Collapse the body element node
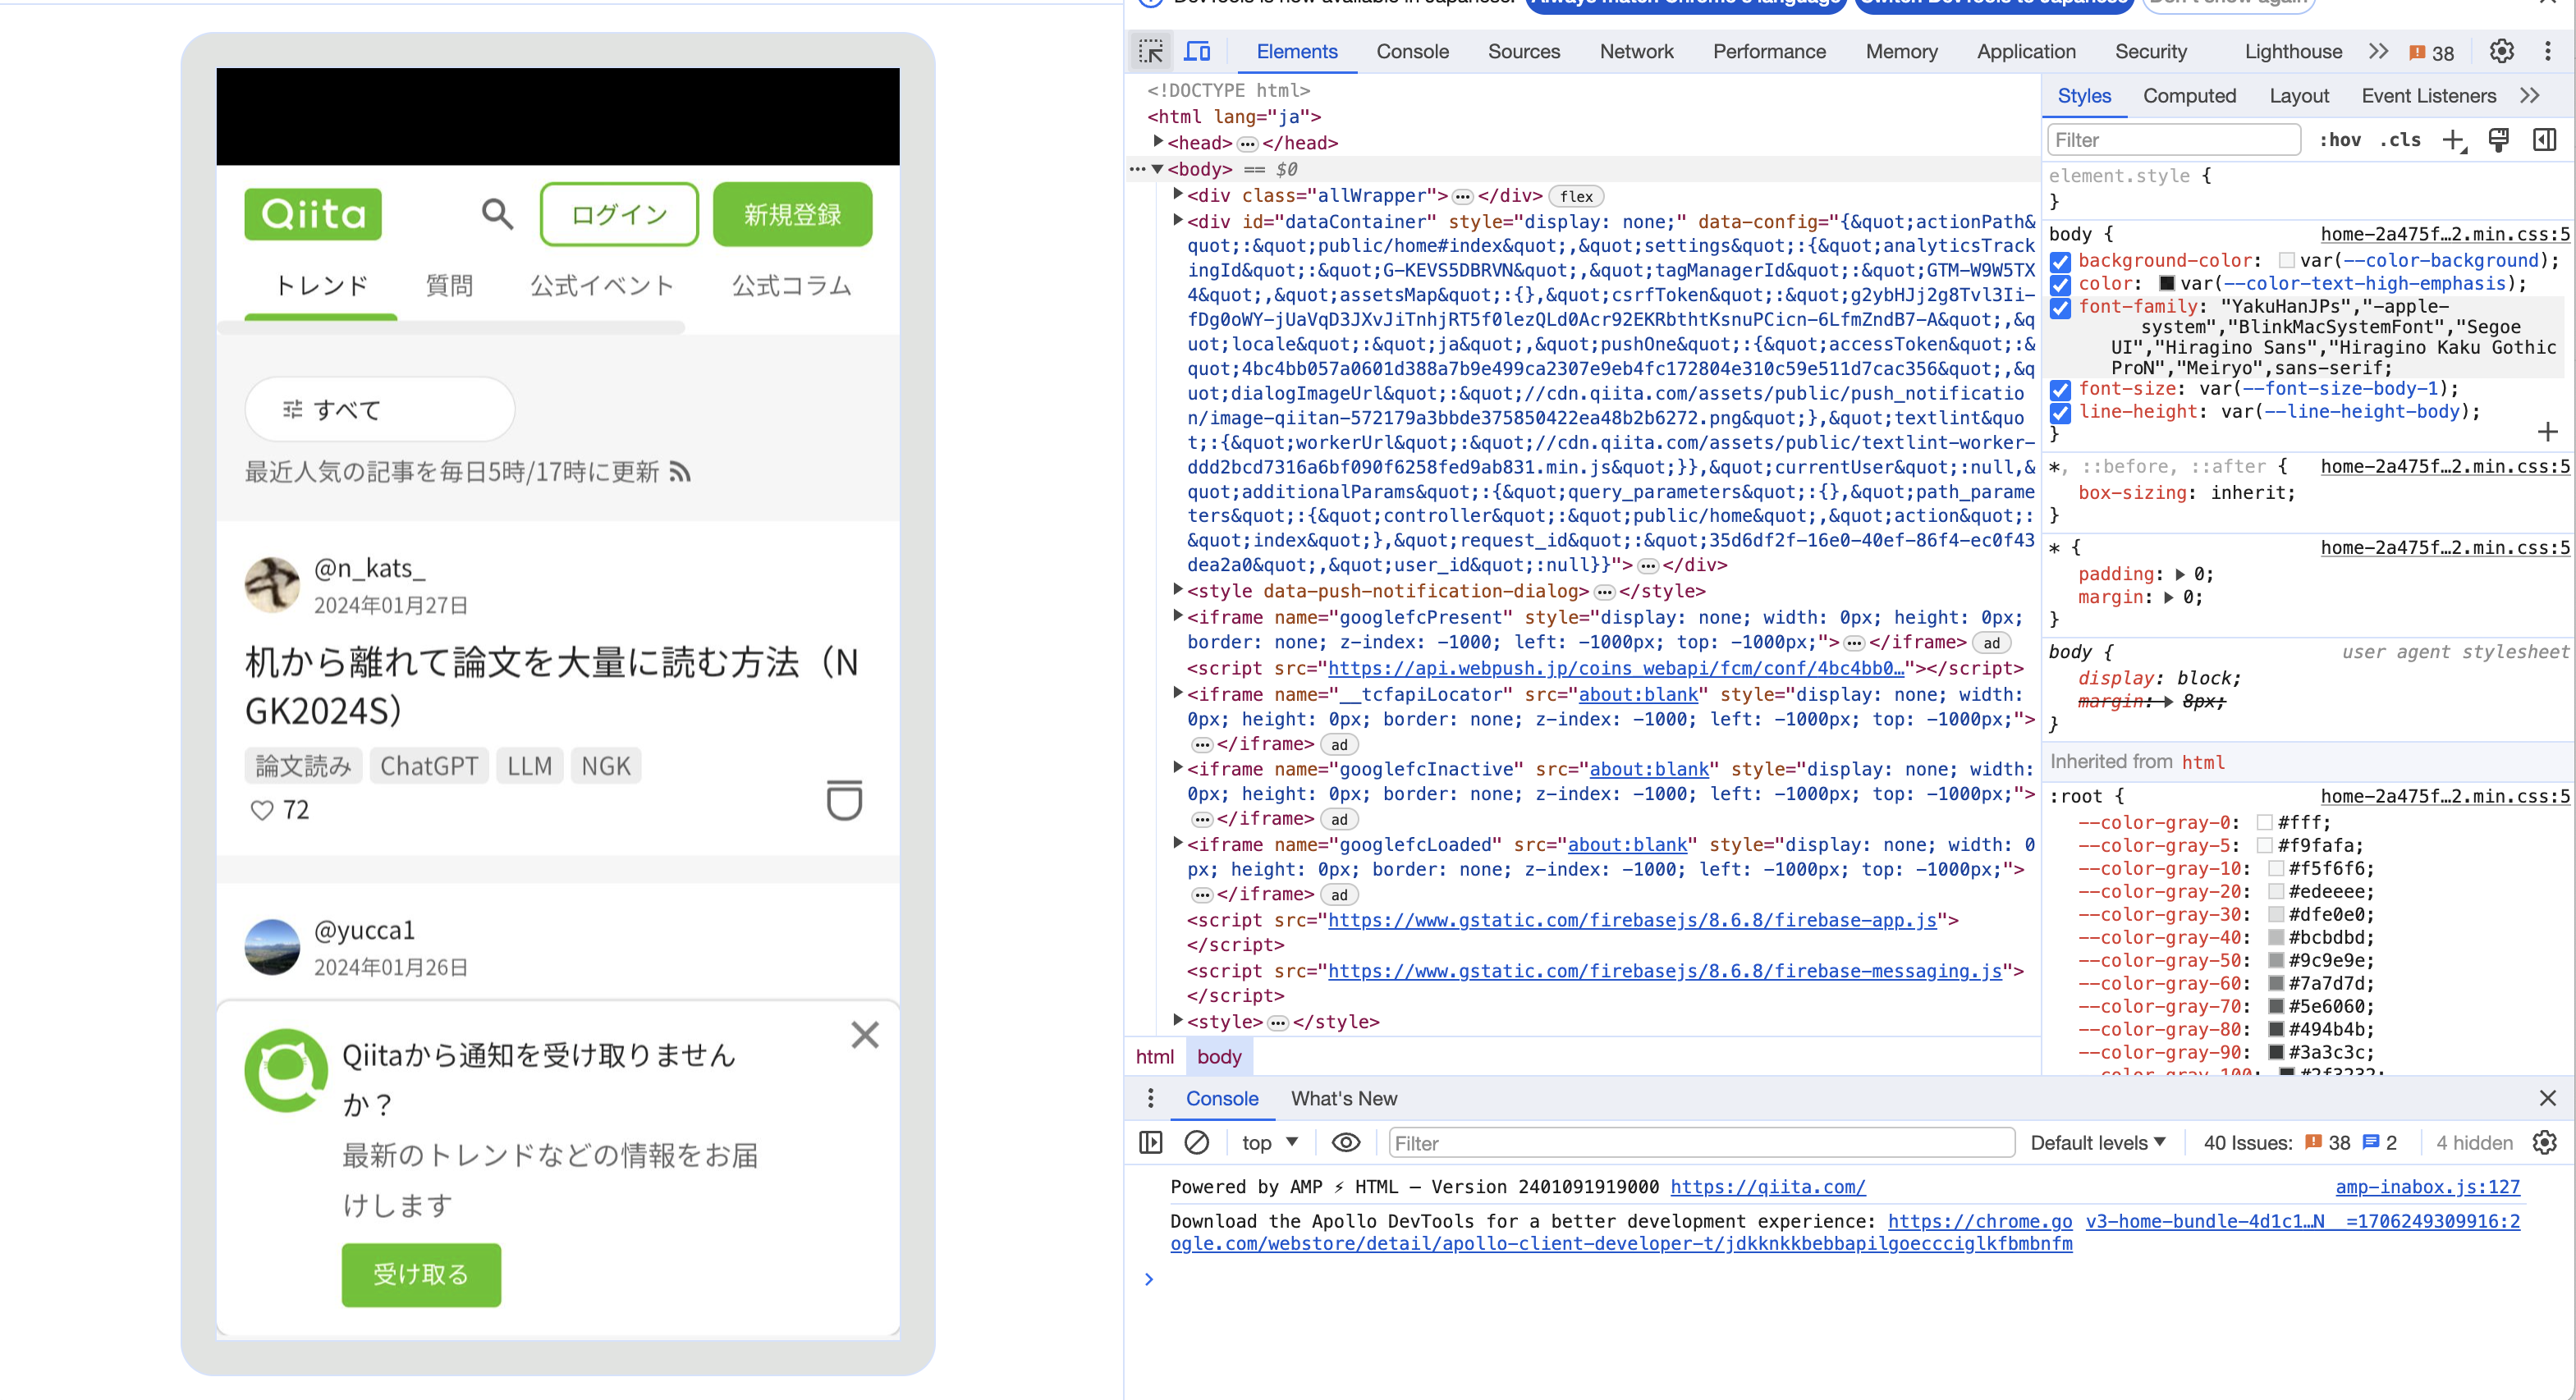The width and height of the screenshot is (2576, 1400). tap(1158, 169)
